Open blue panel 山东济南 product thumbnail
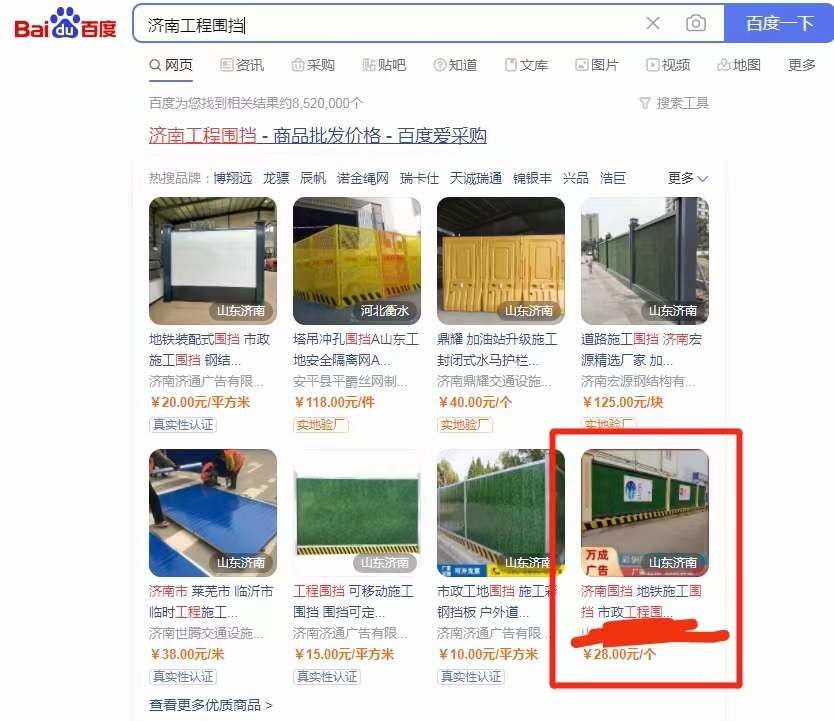 213,513
